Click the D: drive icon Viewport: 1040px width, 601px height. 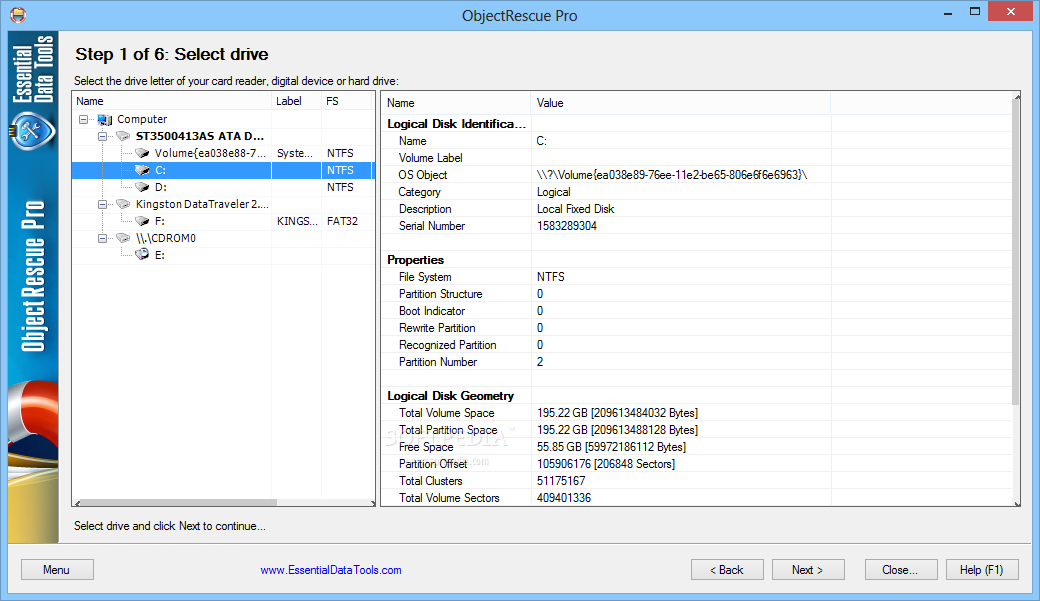(142, 188)
